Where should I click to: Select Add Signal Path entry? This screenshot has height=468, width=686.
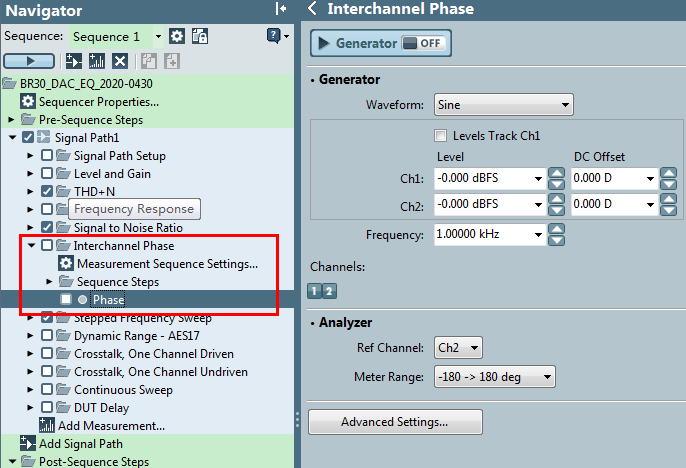click(x=81, y=444)
